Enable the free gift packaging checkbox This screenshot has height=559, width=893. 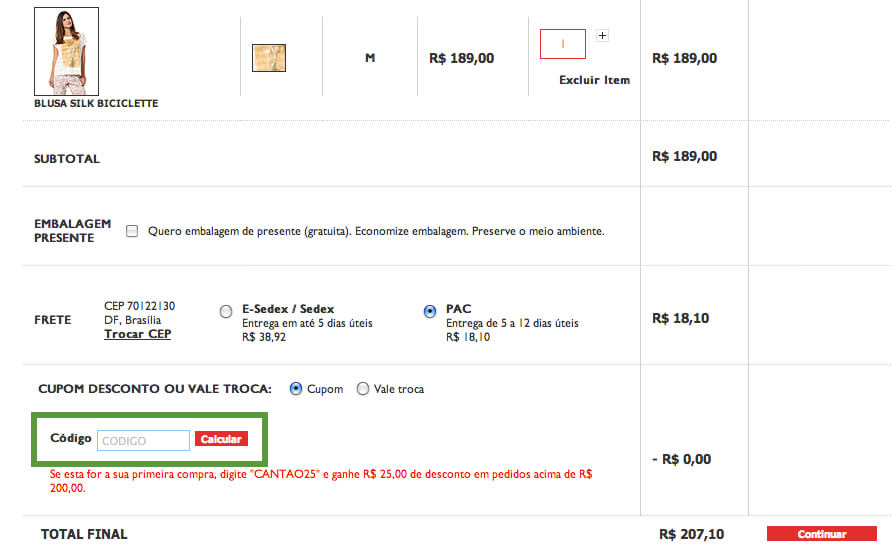[132, 231]
